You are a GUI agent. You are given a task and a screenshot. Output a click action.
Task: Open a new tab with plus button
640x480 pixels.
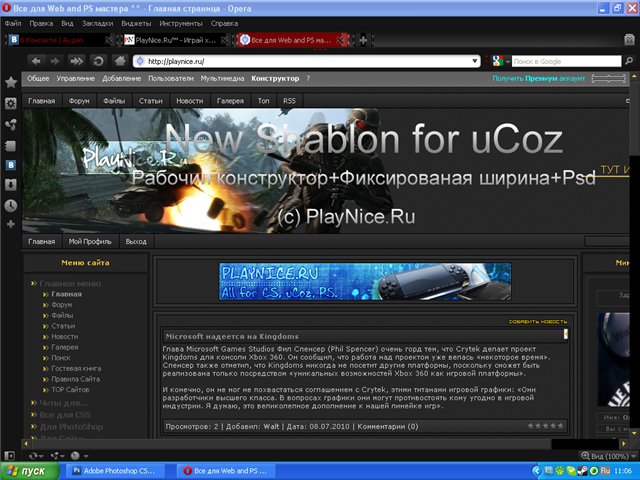tap(363, 40)
